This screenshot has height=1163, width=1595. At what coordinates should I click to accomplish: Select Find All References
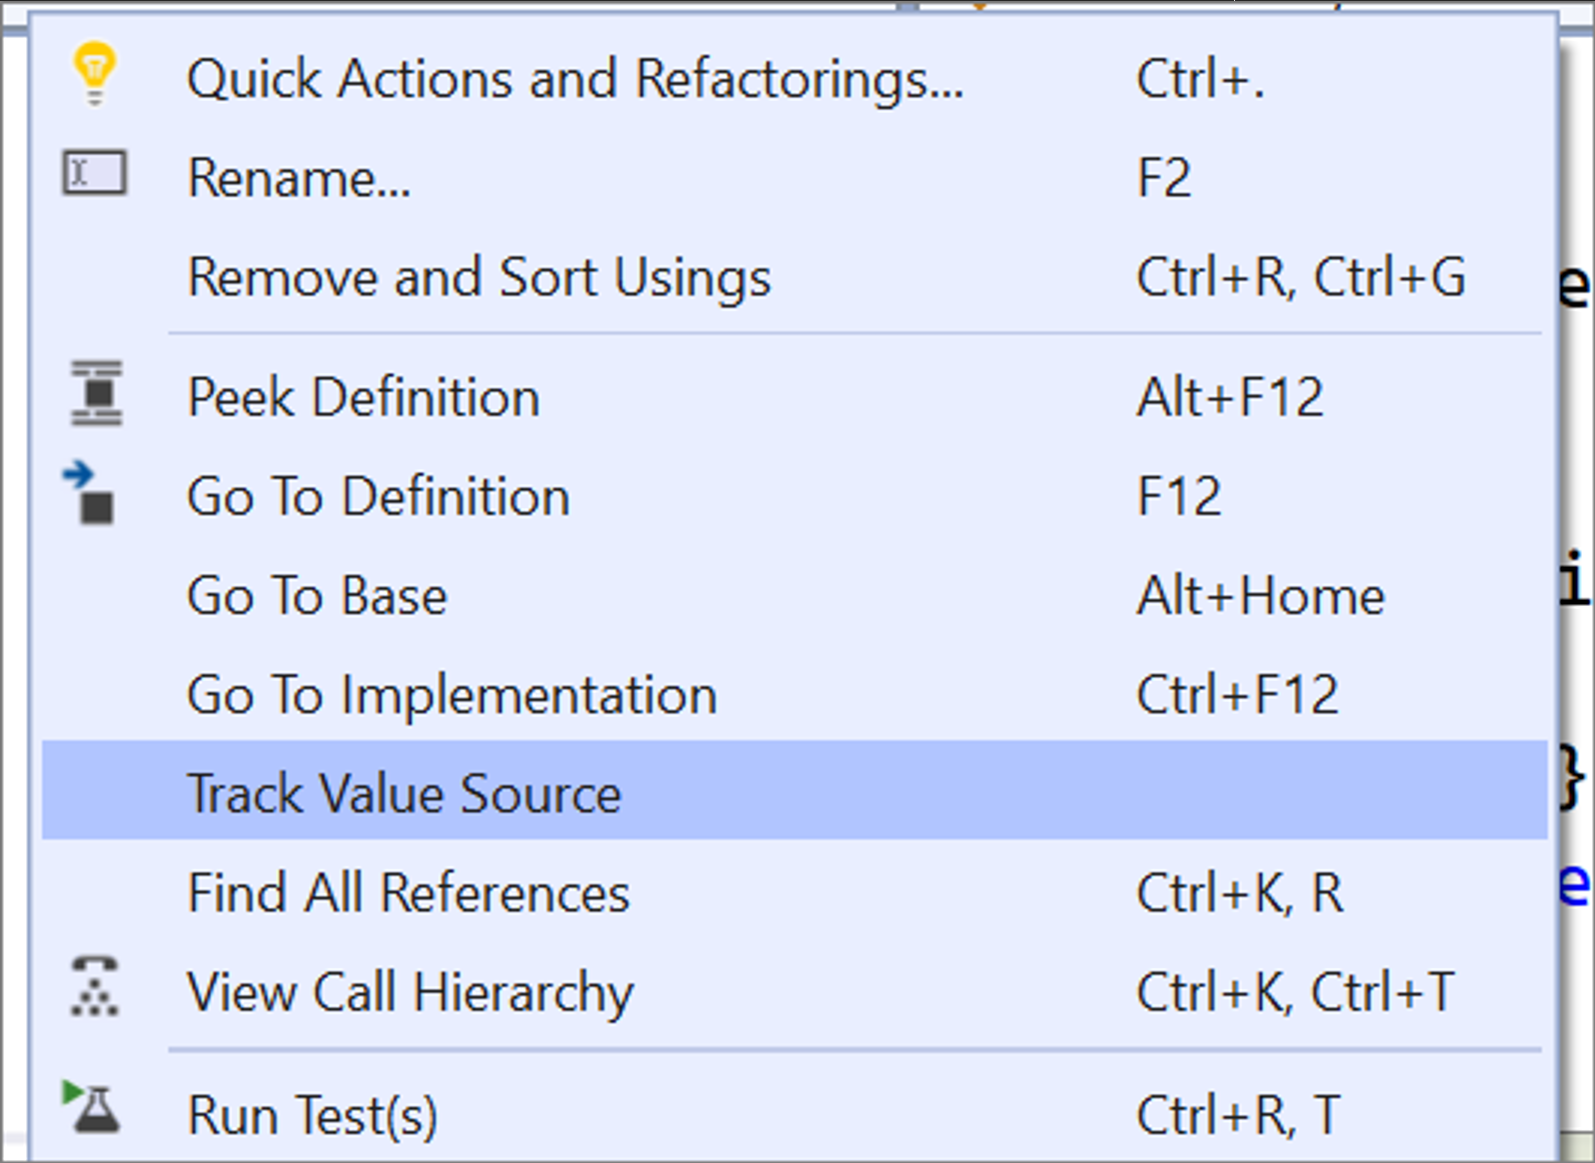[408, 893]
